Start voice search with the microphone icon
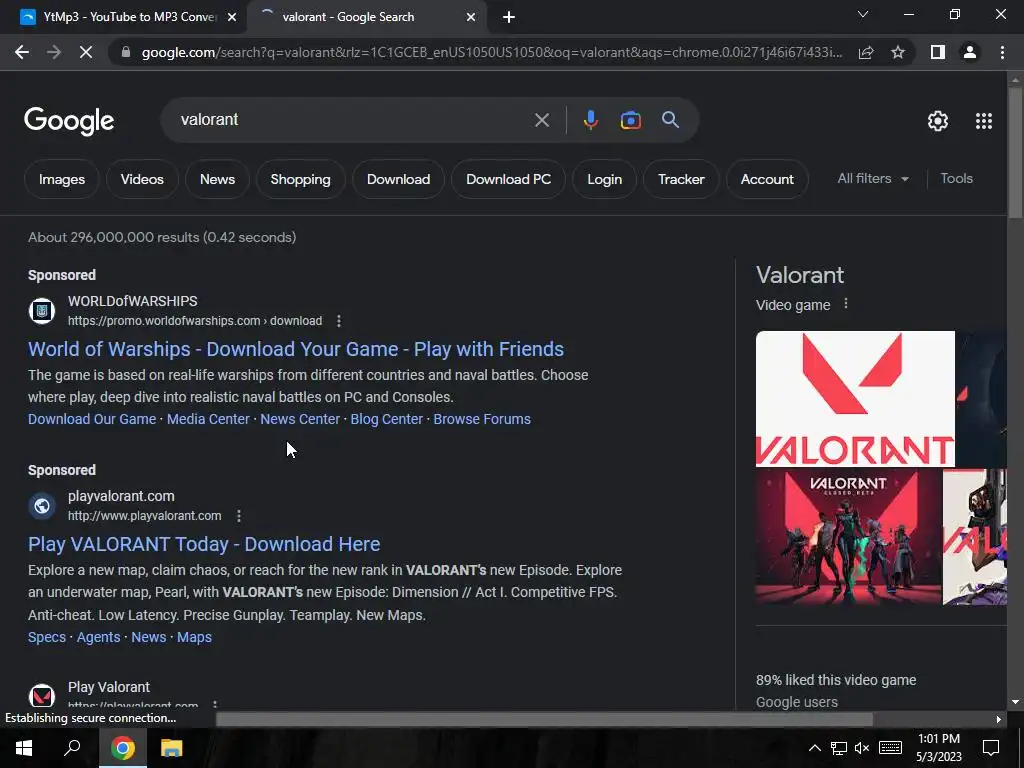The height and width of the screenshot is (768, 1024). pyautogui.click(x=590, y=120)
